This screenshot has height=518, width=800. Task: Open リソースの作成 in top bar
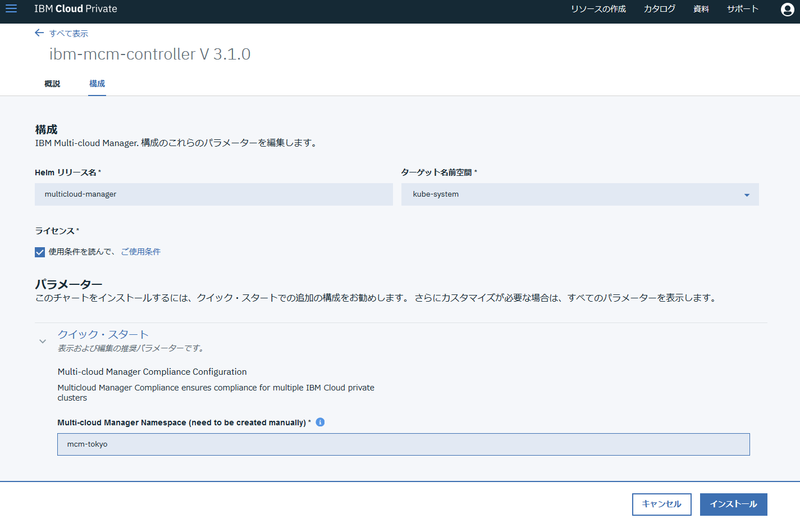pos(598,9)
